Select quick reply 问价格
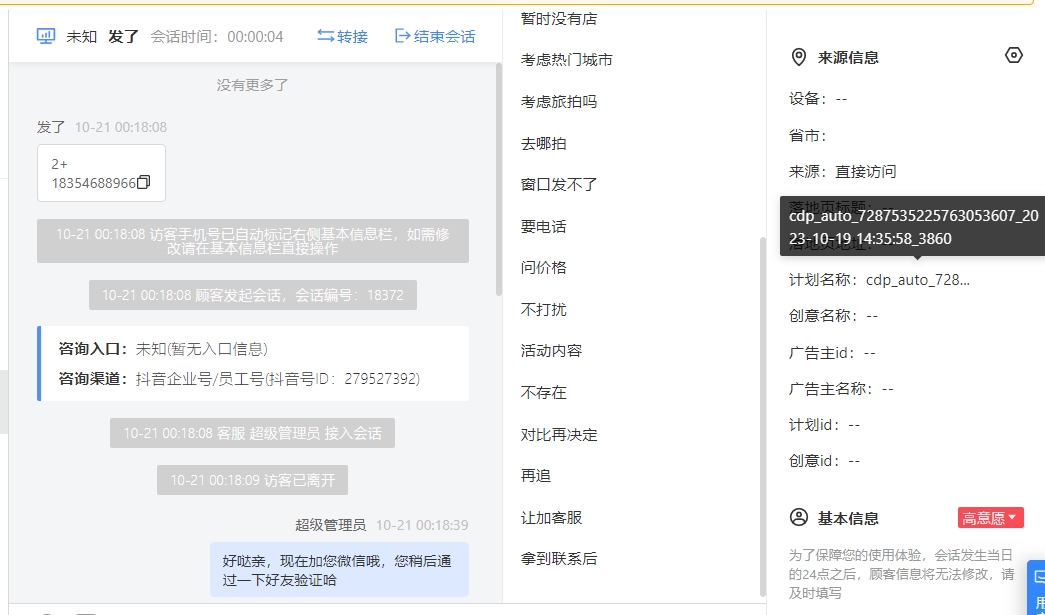The width and height of the screenshot is (1045, 615). (543, 268)
